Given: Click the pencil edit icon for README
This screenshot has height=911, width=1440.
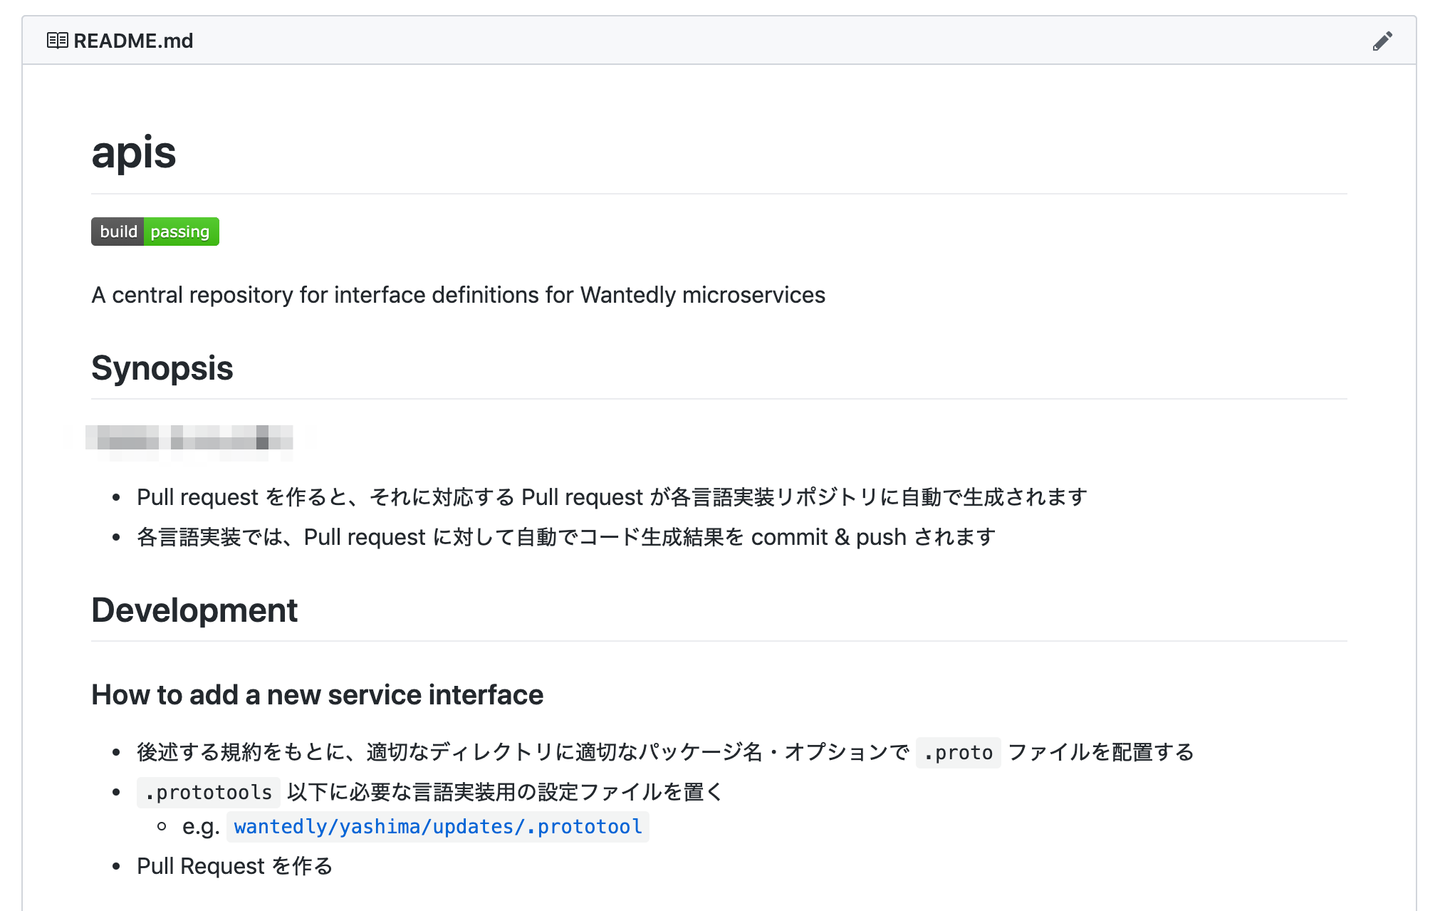Looking at the screenshot, I should click(x=1382, y=41).
